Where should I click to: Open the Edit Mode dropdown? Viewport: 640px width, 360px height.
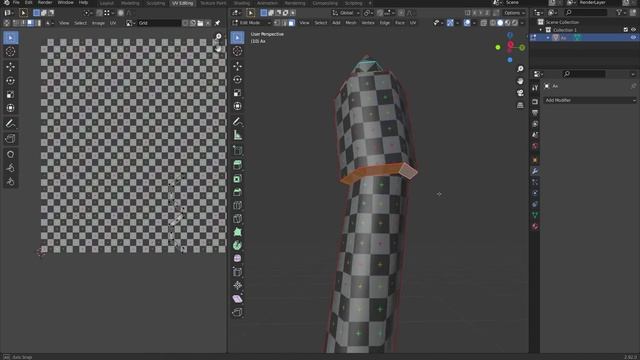tap(252, 23)
